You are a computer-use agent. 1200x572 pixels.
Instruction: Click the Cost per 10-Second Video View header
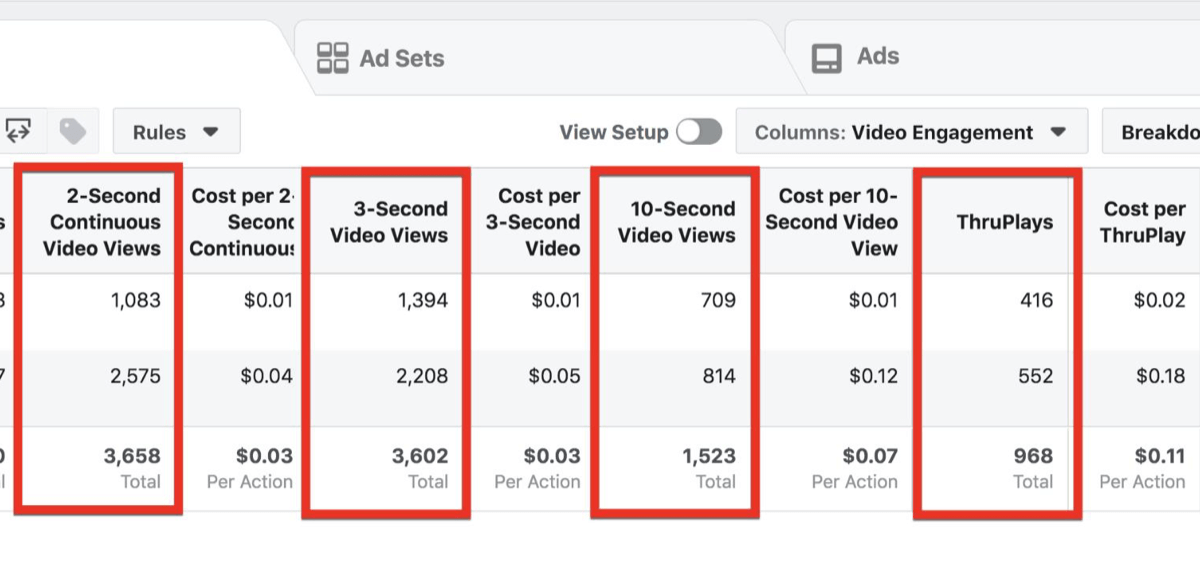click(838, 222)
